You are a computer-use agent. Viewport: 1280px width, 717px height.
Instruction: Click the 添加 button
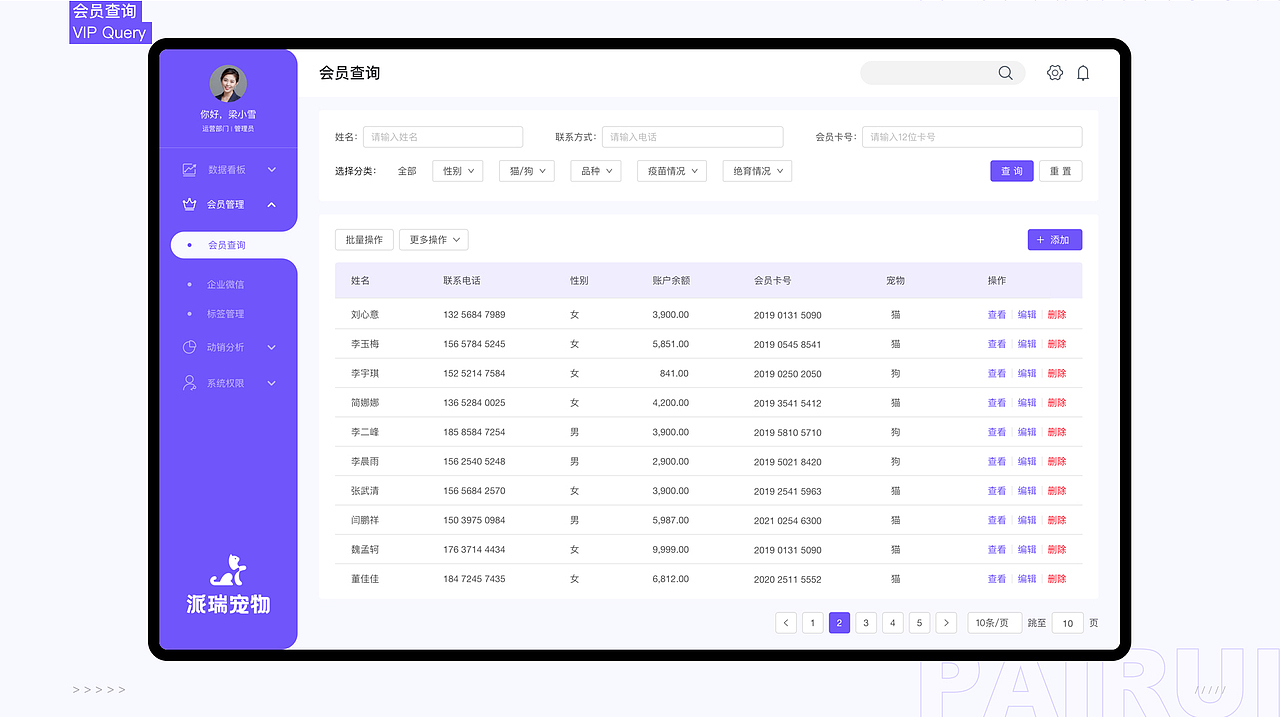pos(1055,240)
